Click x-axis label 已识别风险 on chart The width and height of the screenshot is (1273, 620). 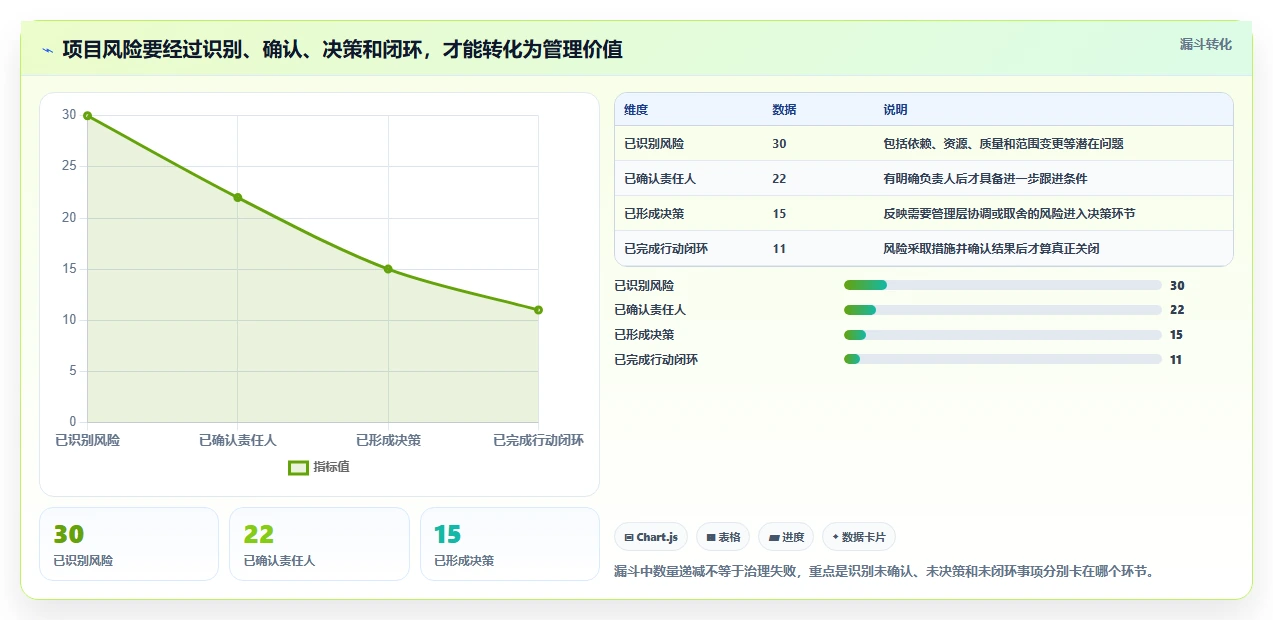[87, 440]
